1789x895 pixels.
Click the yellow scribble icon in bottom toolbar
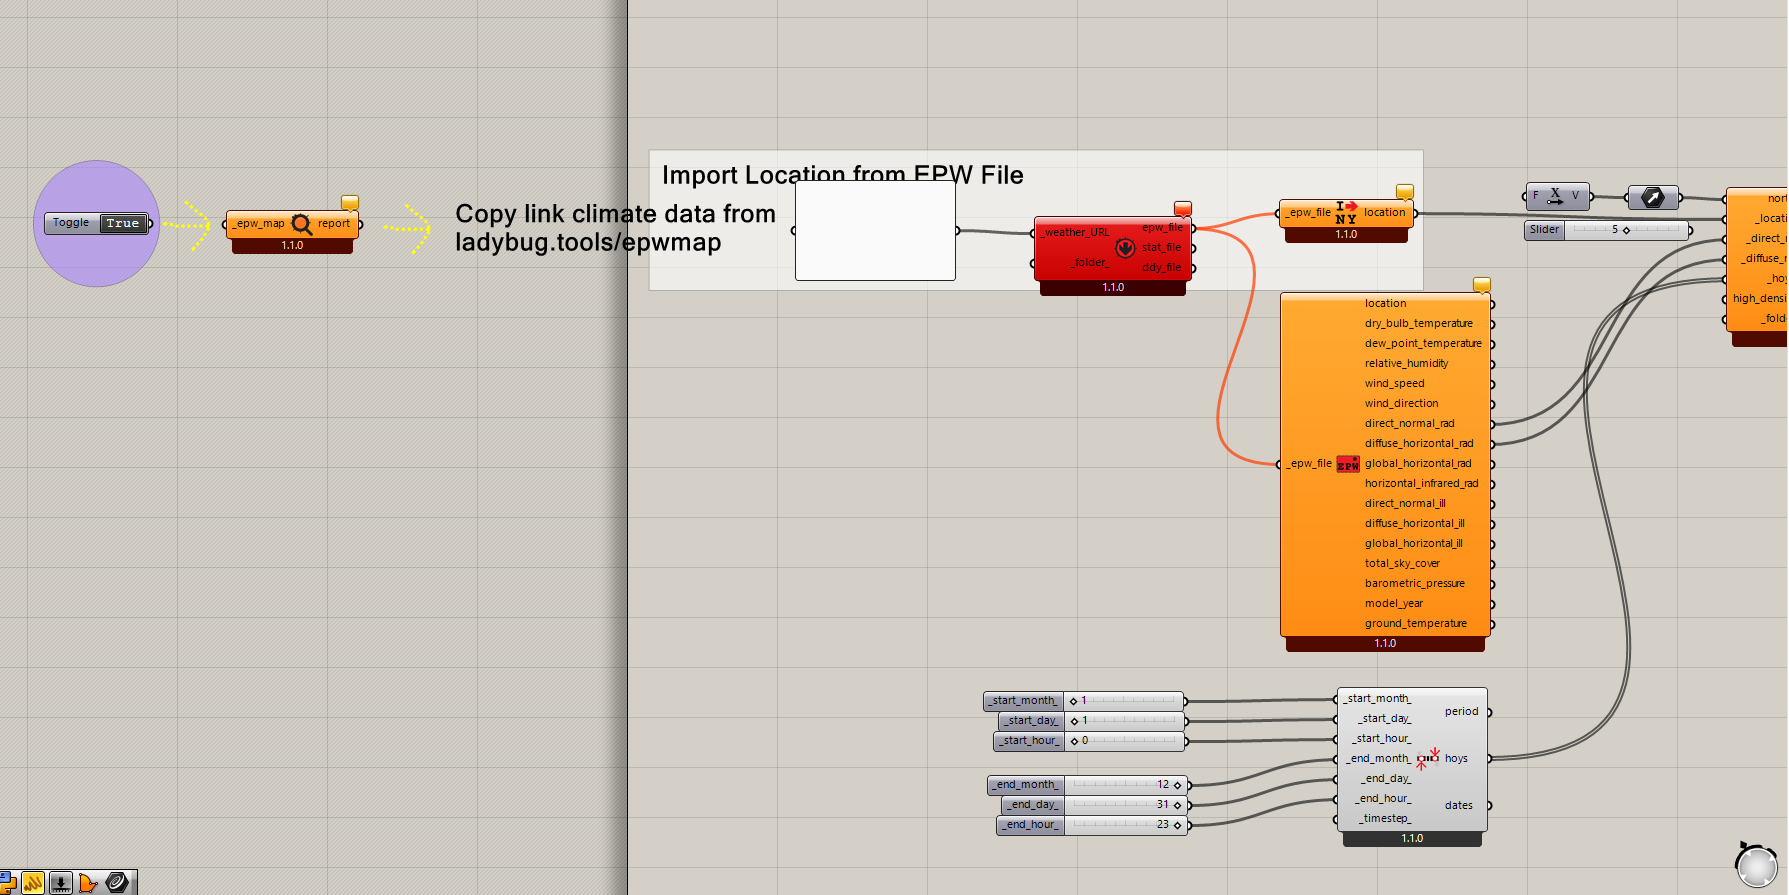pyautogui.click(x=33, y=883)
